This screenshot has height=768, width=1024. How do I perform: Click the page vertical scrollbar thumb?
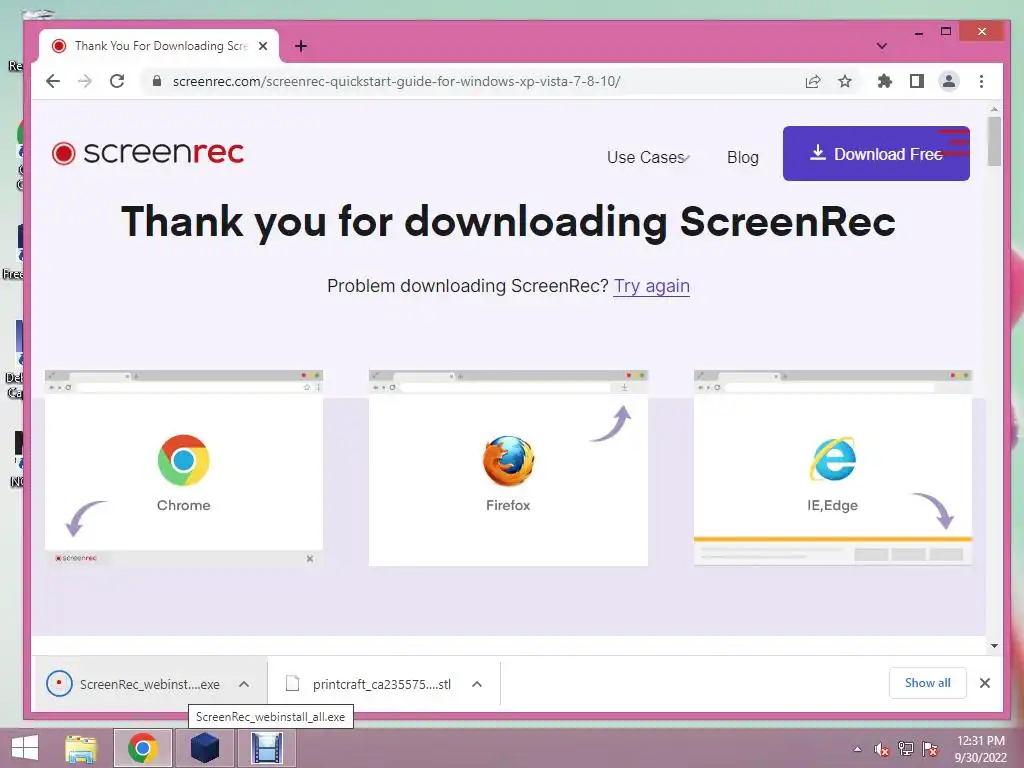point(994,142)
